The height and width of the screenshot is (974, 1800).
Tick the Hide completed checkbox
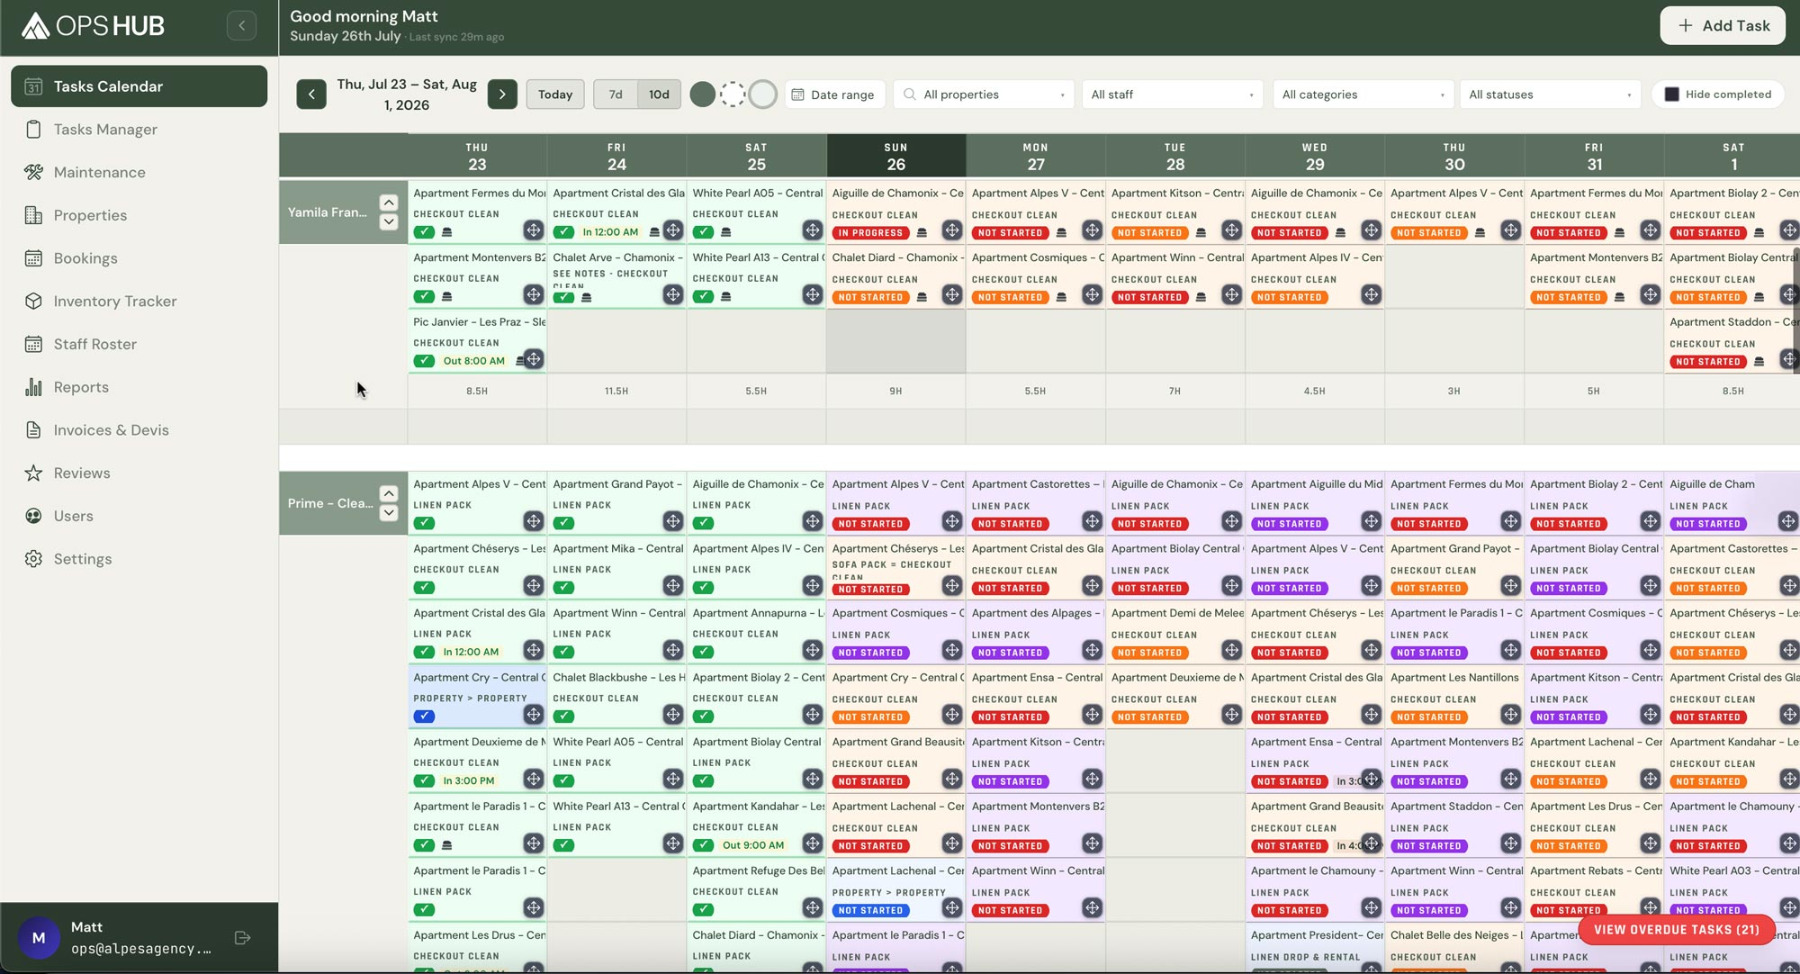point(1671,94)
